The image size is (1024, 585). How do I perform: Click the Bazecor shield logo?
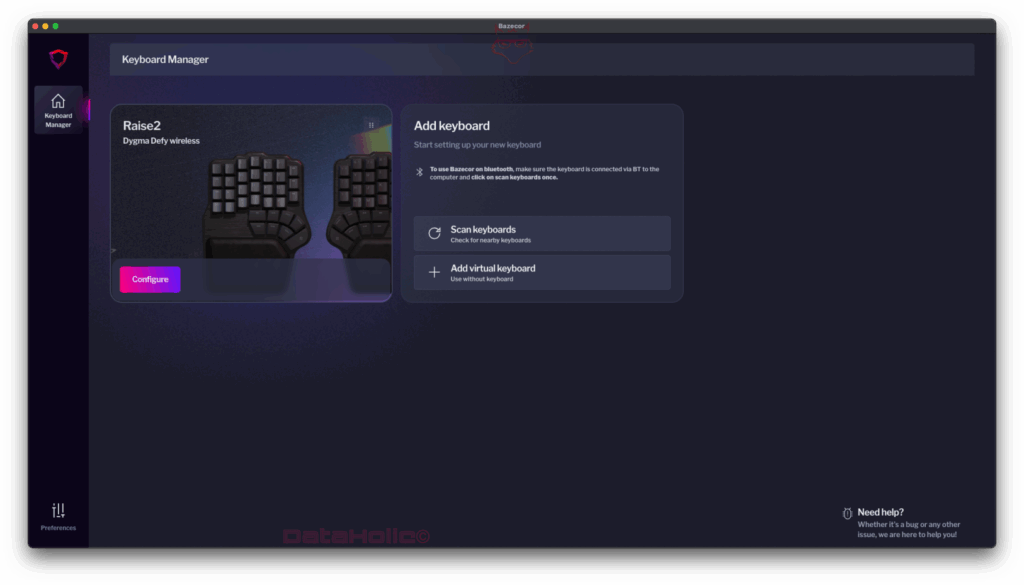58,59
